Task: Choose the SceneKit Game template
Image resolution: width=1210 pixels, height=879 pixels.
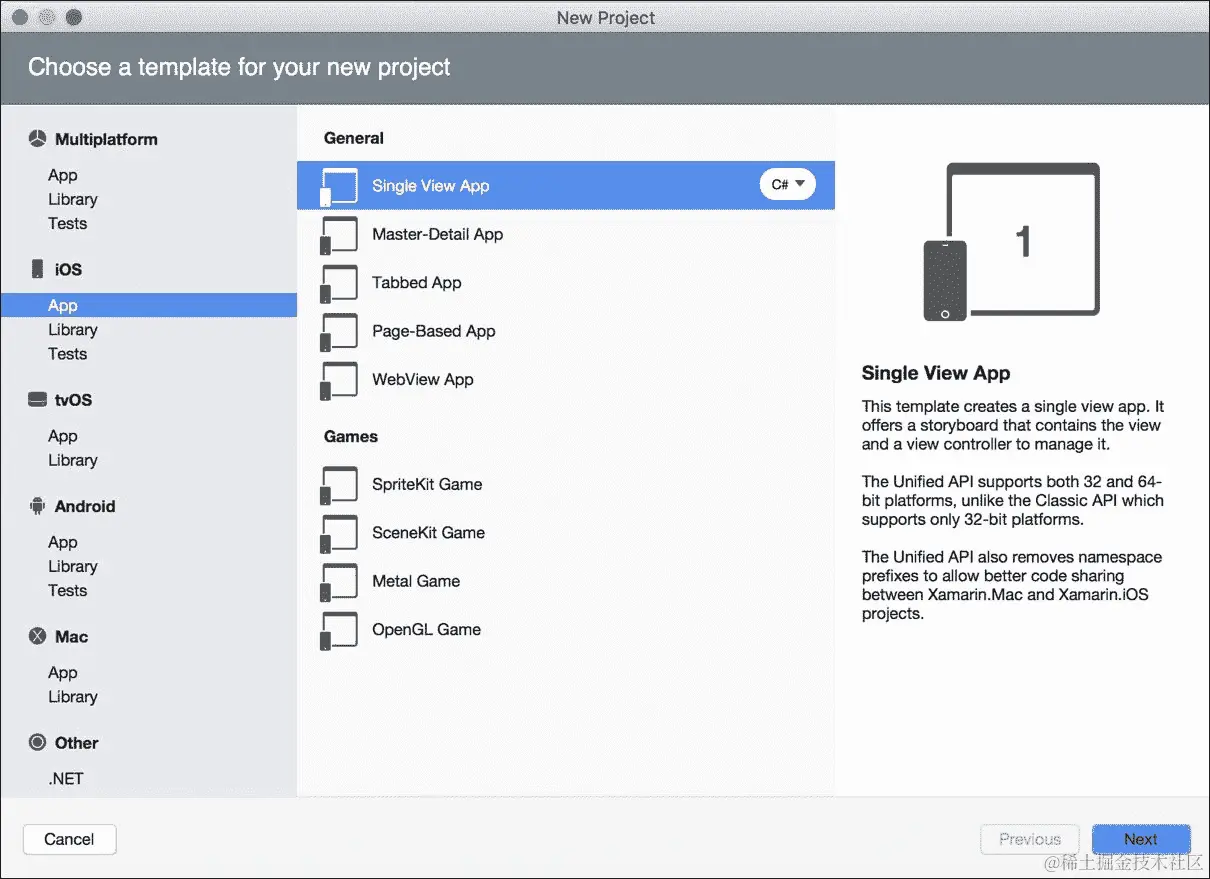Action: tap(566, 532)
